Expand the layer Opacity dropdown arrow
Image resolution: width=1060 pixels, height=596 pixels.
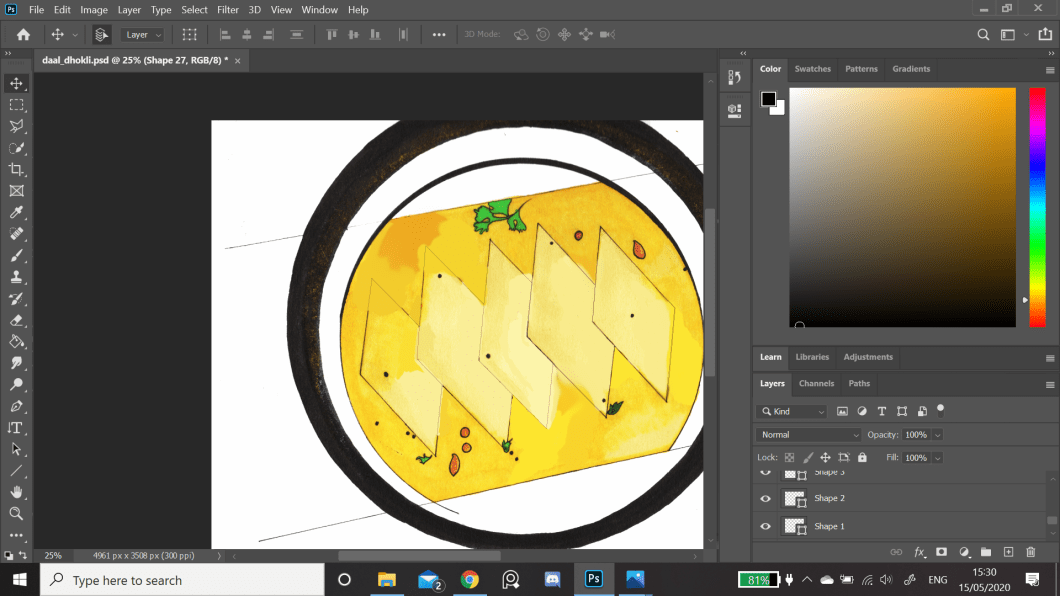pos(937,435)
